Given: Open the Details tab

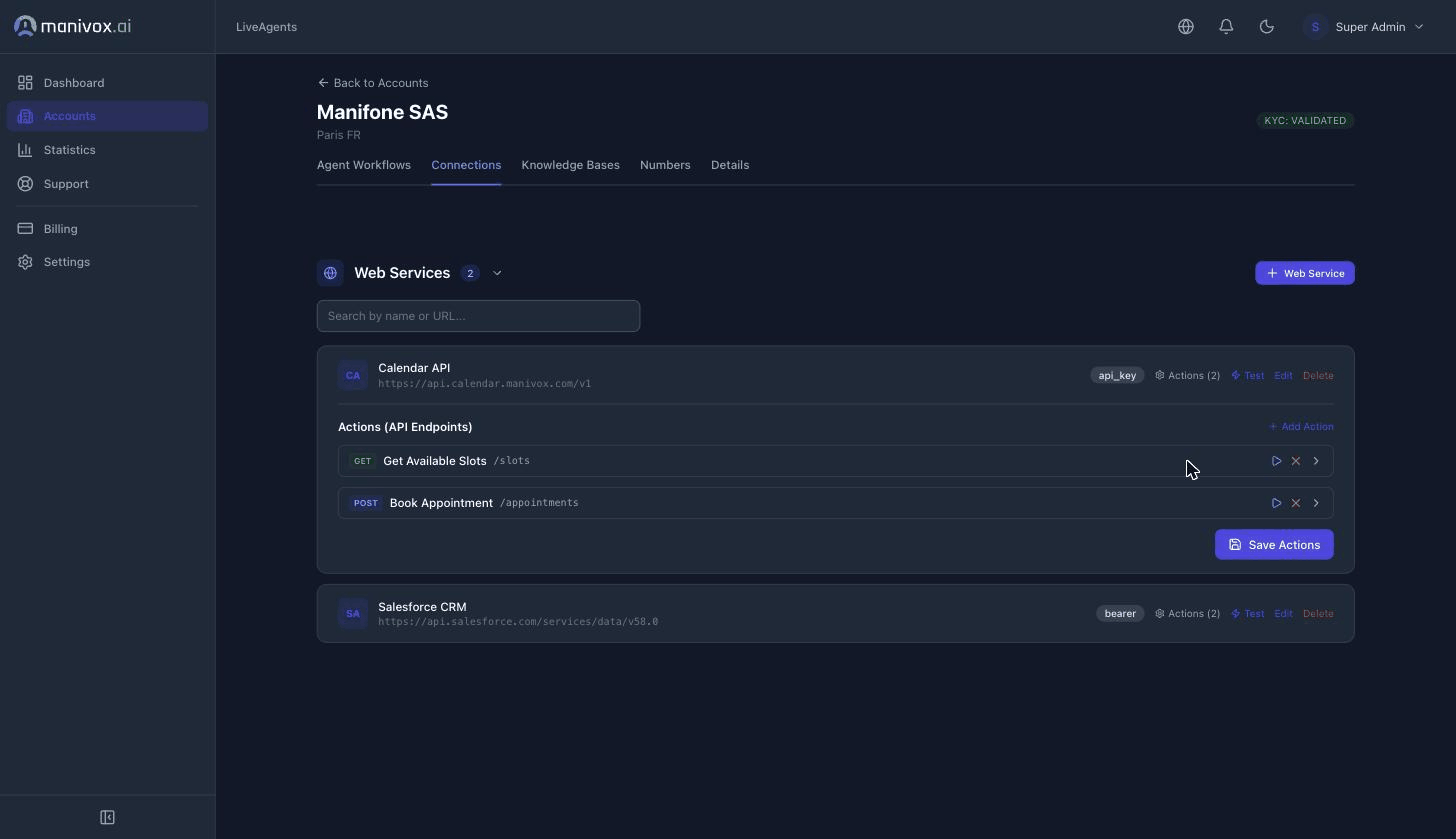Looking at the screenshot, I should point(730,165).
